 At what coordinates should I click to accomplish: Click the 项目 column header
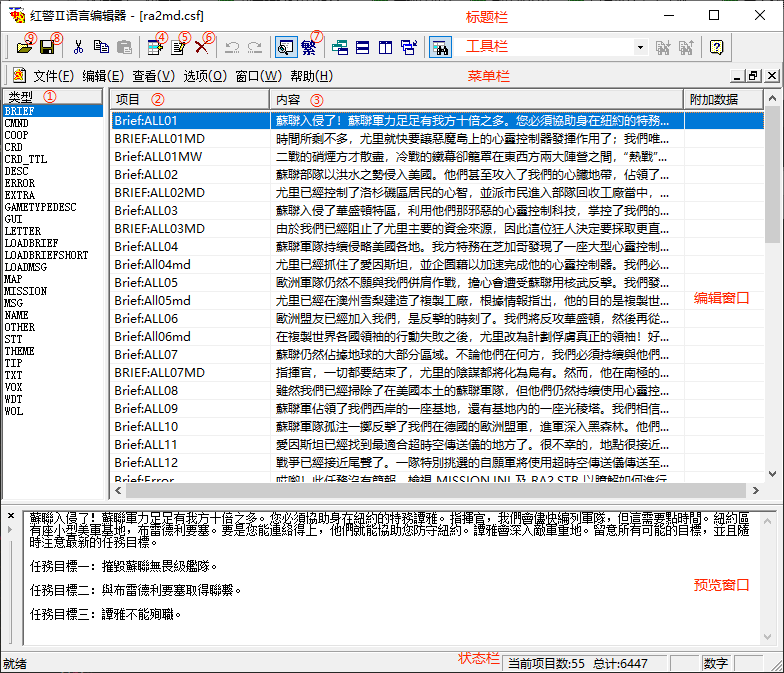click(190, 100)
